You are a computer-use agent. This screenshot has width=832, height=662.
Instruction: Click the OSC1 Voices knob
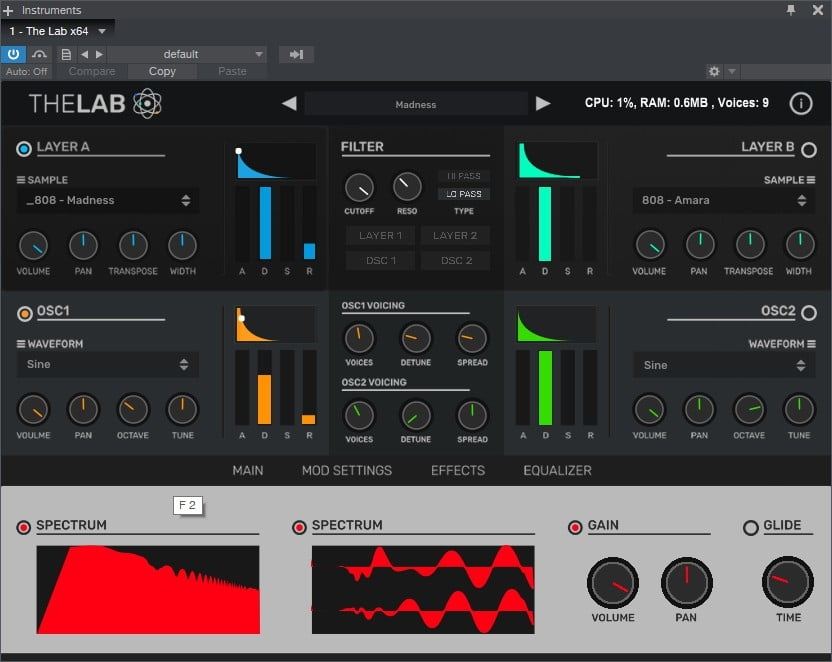coord(359,338)
